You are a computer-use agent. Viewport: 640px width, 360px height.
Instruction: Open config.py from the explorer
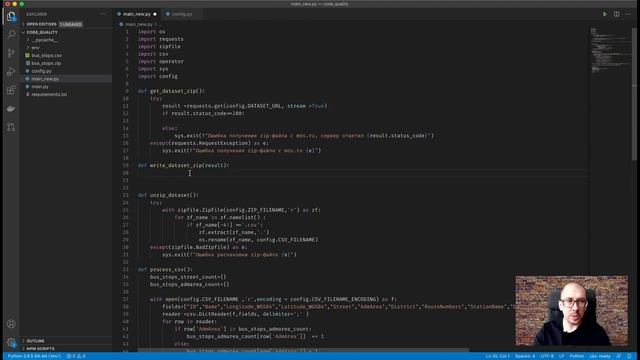[41, 71]
